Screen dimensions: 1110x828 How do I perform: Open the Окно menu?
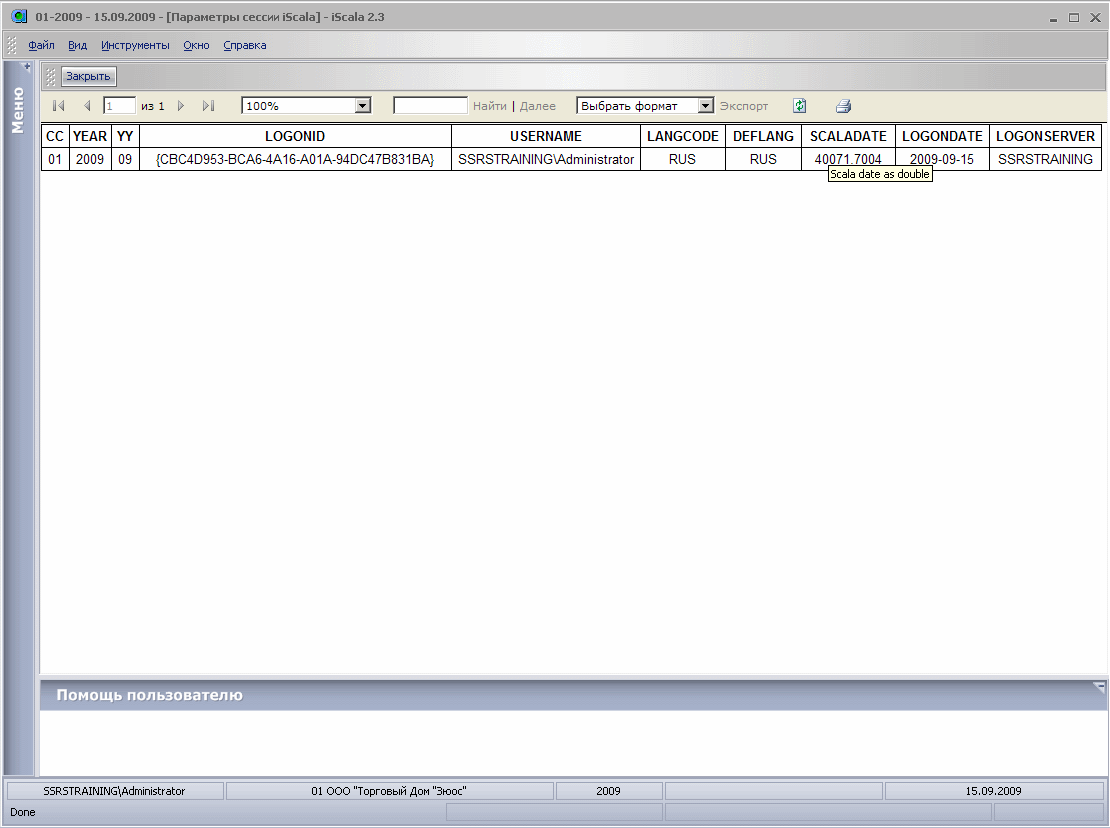coord(196,45)
